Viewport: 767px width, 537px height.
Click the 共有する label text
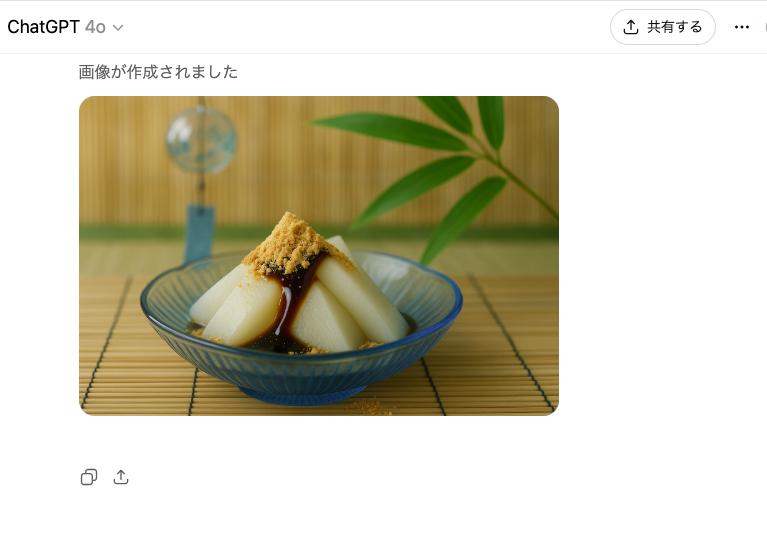(675, 27)
